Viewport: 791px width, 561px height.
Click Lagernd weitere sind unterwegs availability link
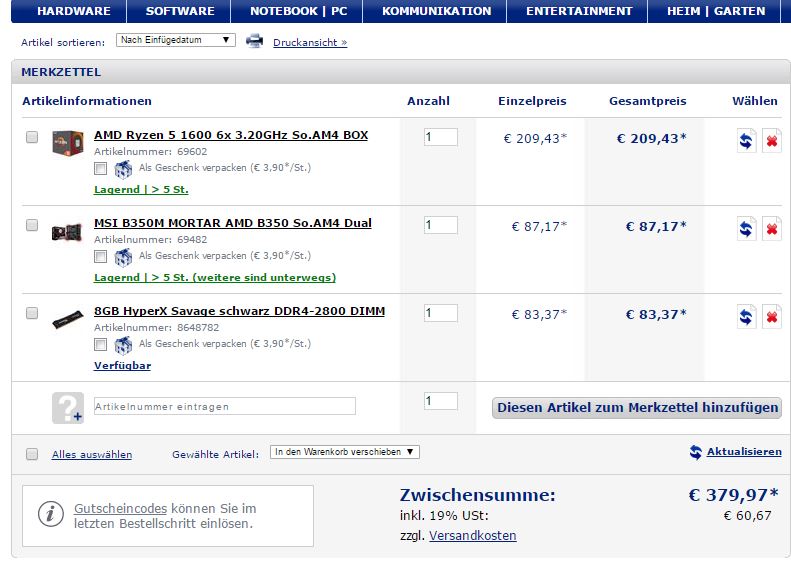(x=215, y=277)
